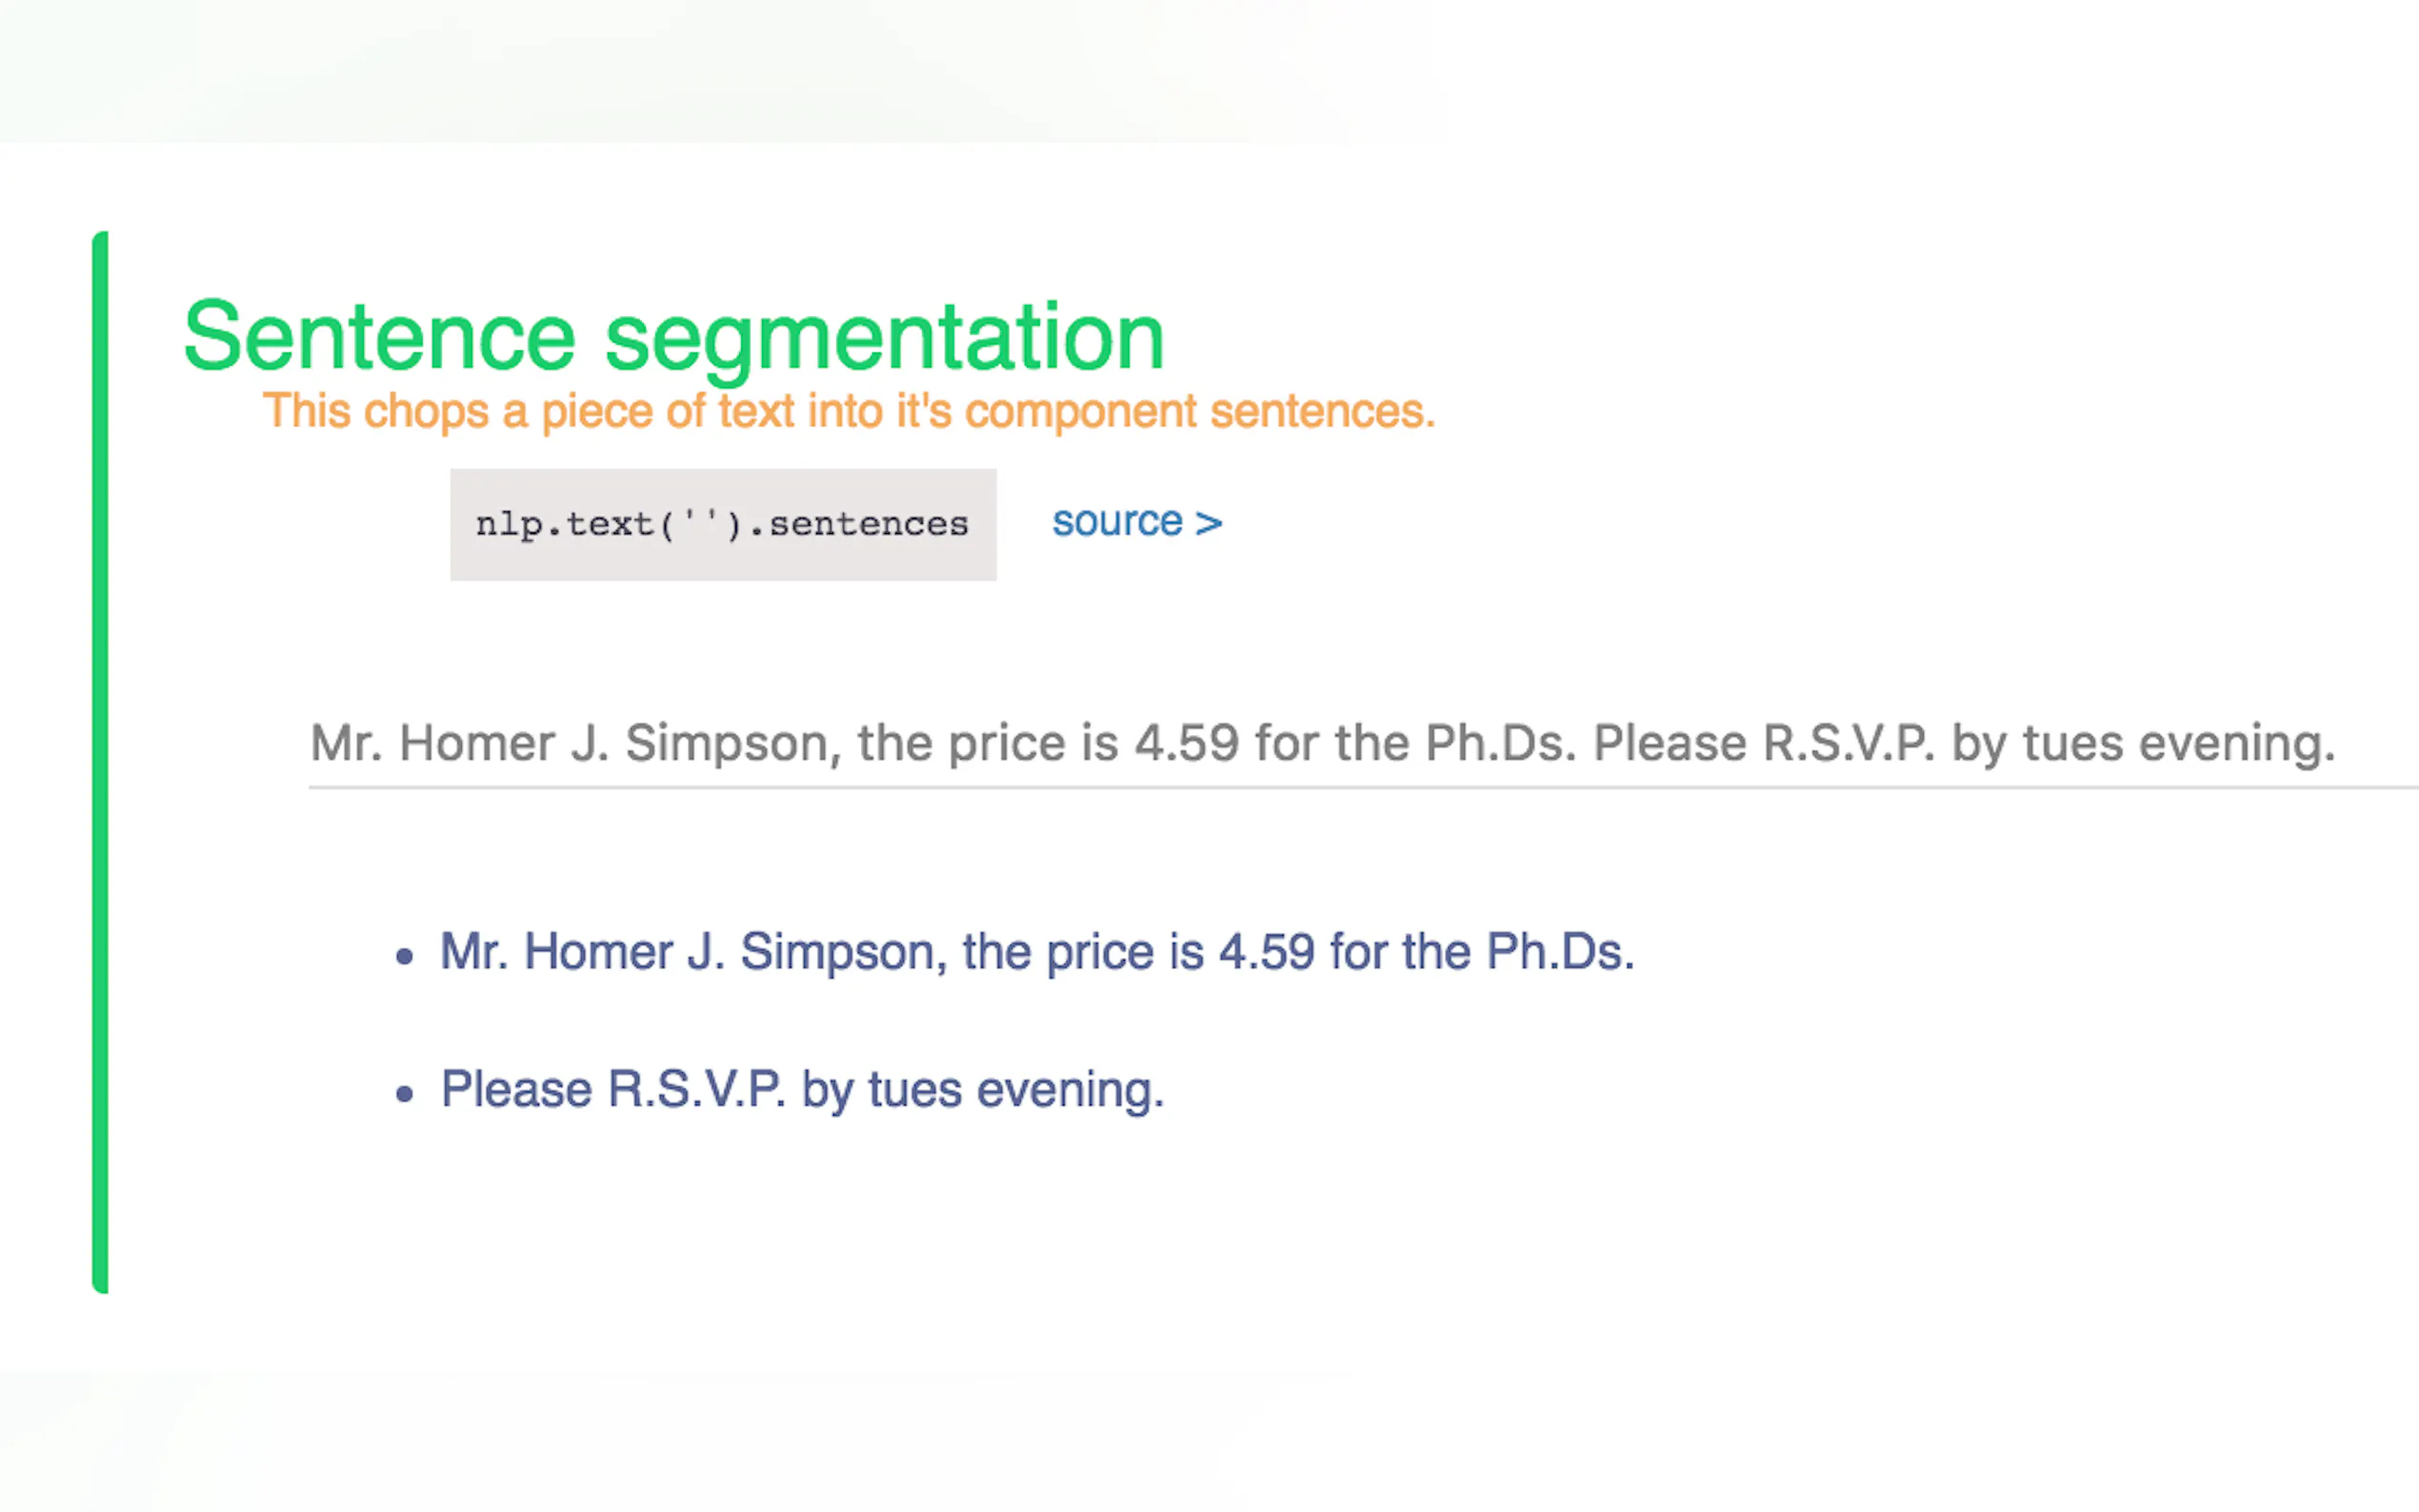Click 'tues evening.' in the second result

(x=1016, y=1089)
